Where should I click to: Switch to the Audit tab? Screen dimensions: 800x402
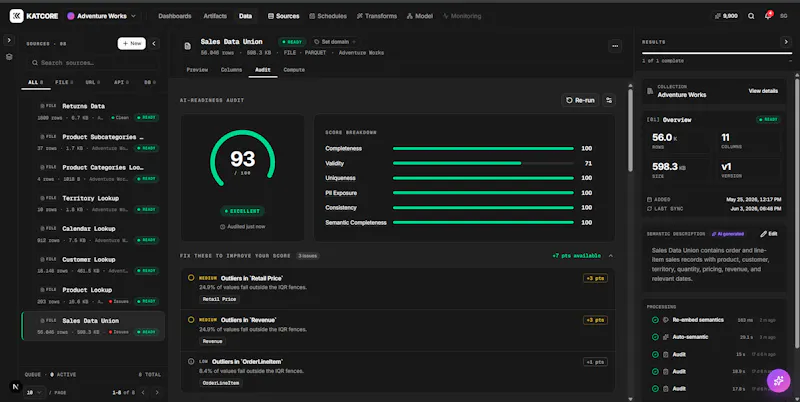click(x=263, y=70)
